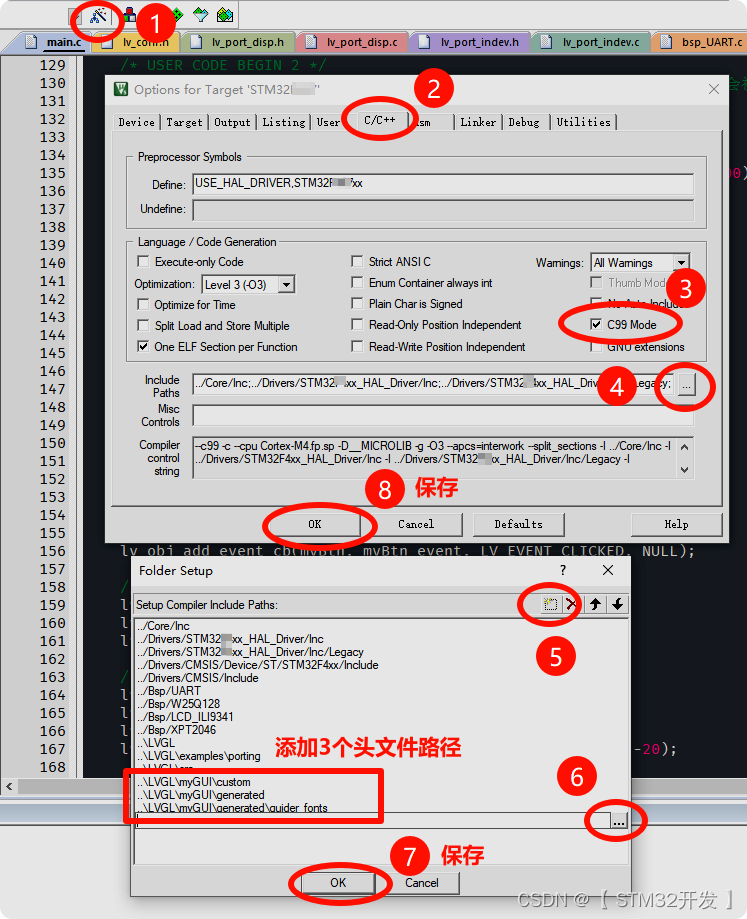Uncheck One ELF Section per Function
Viewport: 747px width, 919px height.
tap(143, 346)
